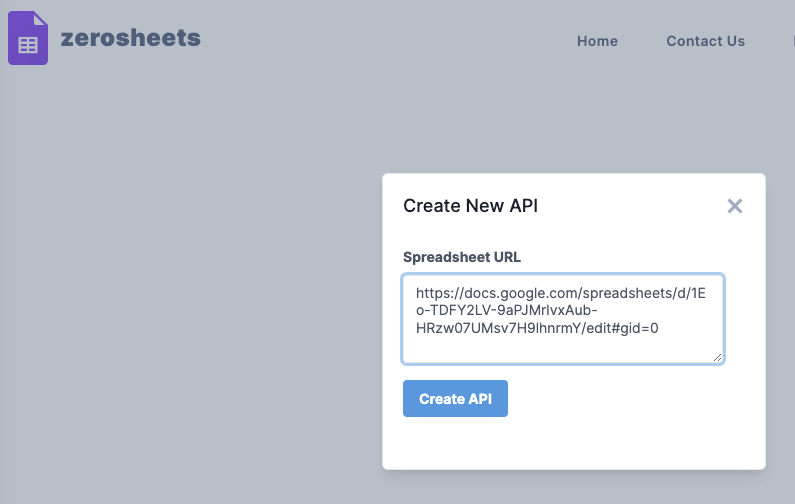This screenshot has height=504, width=795.
Task: Go to the Contact Us page
Action: (705, 41)
